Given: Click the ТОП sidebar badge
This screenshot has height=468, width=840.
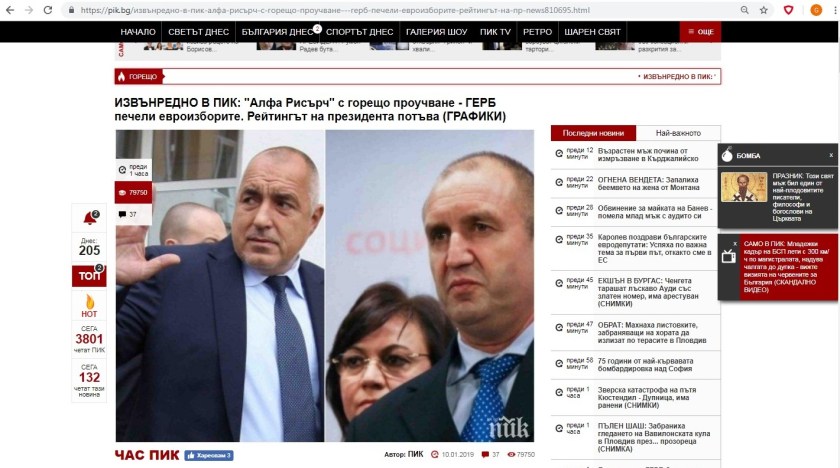Looking at the screenshot, I should (x=89, y=276).
